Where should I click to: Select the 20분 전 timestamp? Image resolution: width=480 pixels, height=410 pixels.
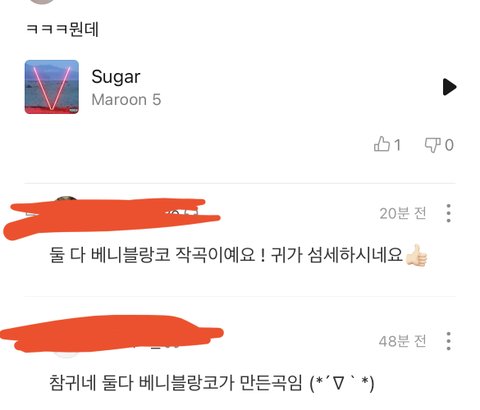[403, 213]
